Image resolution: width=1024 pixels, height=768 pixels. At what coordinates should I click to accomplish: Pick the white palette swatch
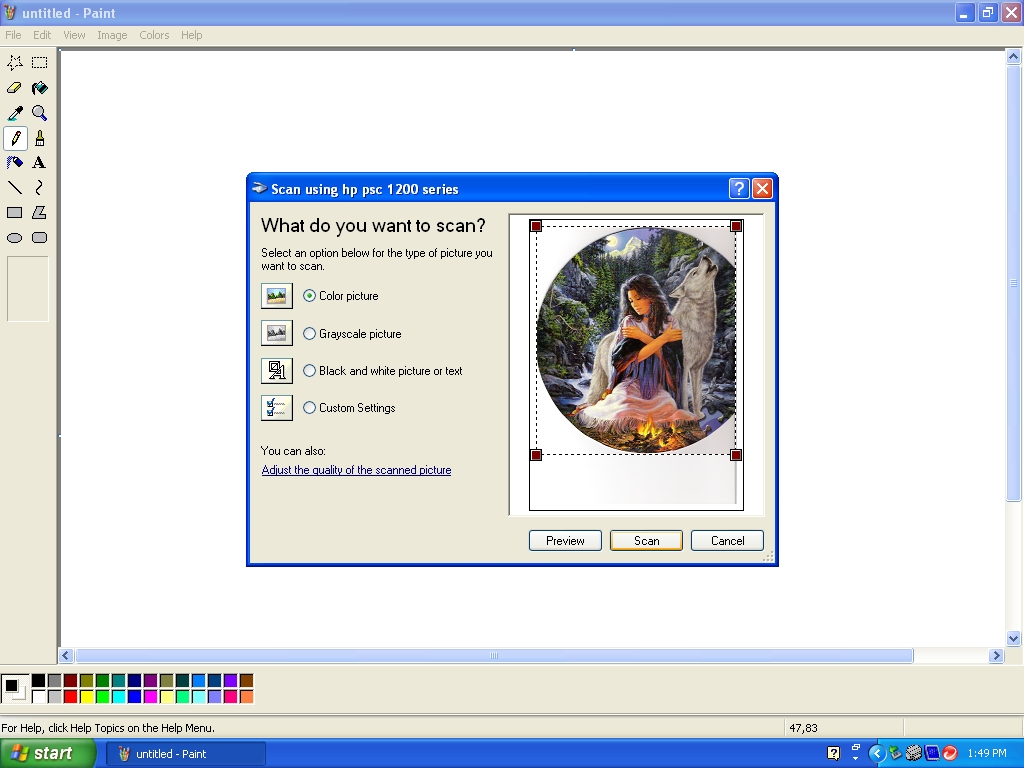(x=39, y=697)
